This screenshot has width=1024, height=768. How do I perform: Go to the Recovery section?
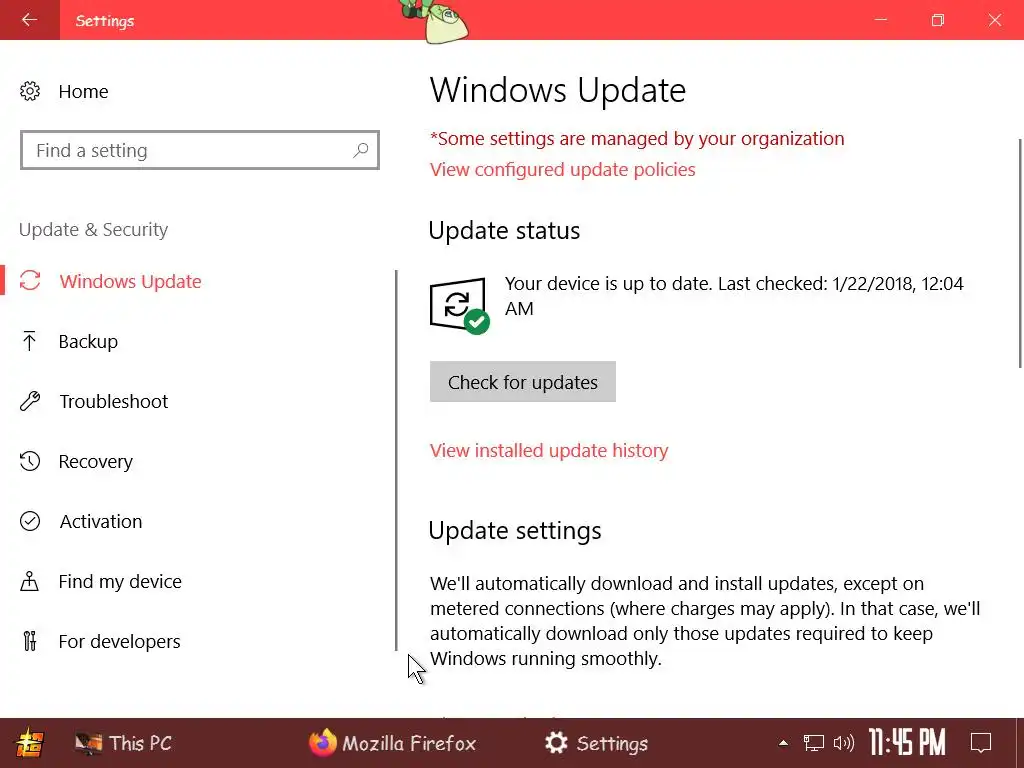tap(95, 462)
